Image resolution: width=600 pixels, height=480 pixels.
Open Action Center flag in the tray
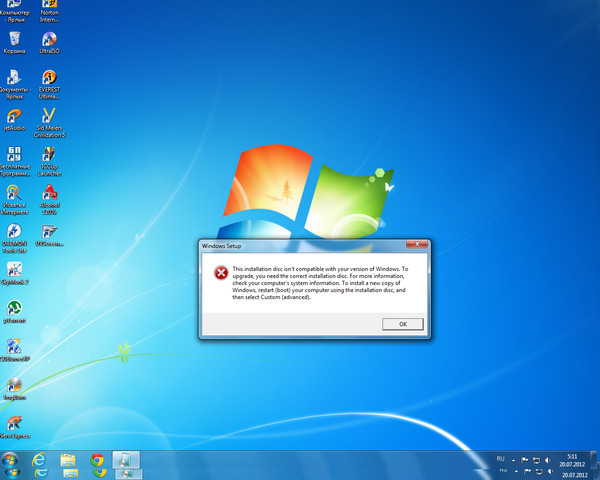pos(525,460)
